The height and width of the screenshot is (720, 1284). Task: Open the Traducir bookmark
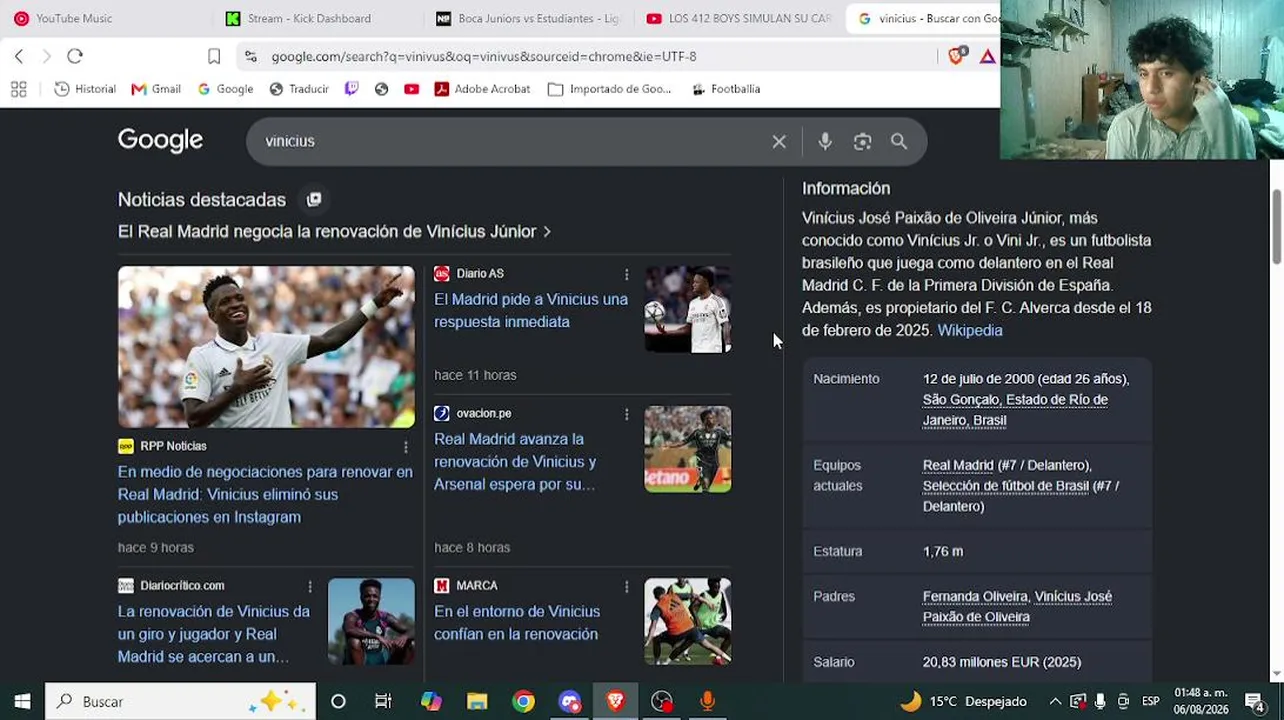point(299,89)
